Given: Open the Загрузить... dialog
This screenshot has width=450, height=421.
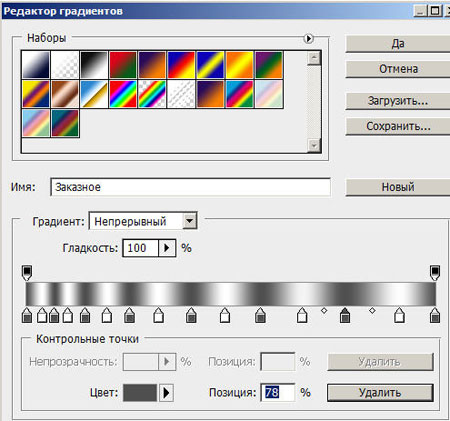Looking at the screenshot, I should [398, 101].
